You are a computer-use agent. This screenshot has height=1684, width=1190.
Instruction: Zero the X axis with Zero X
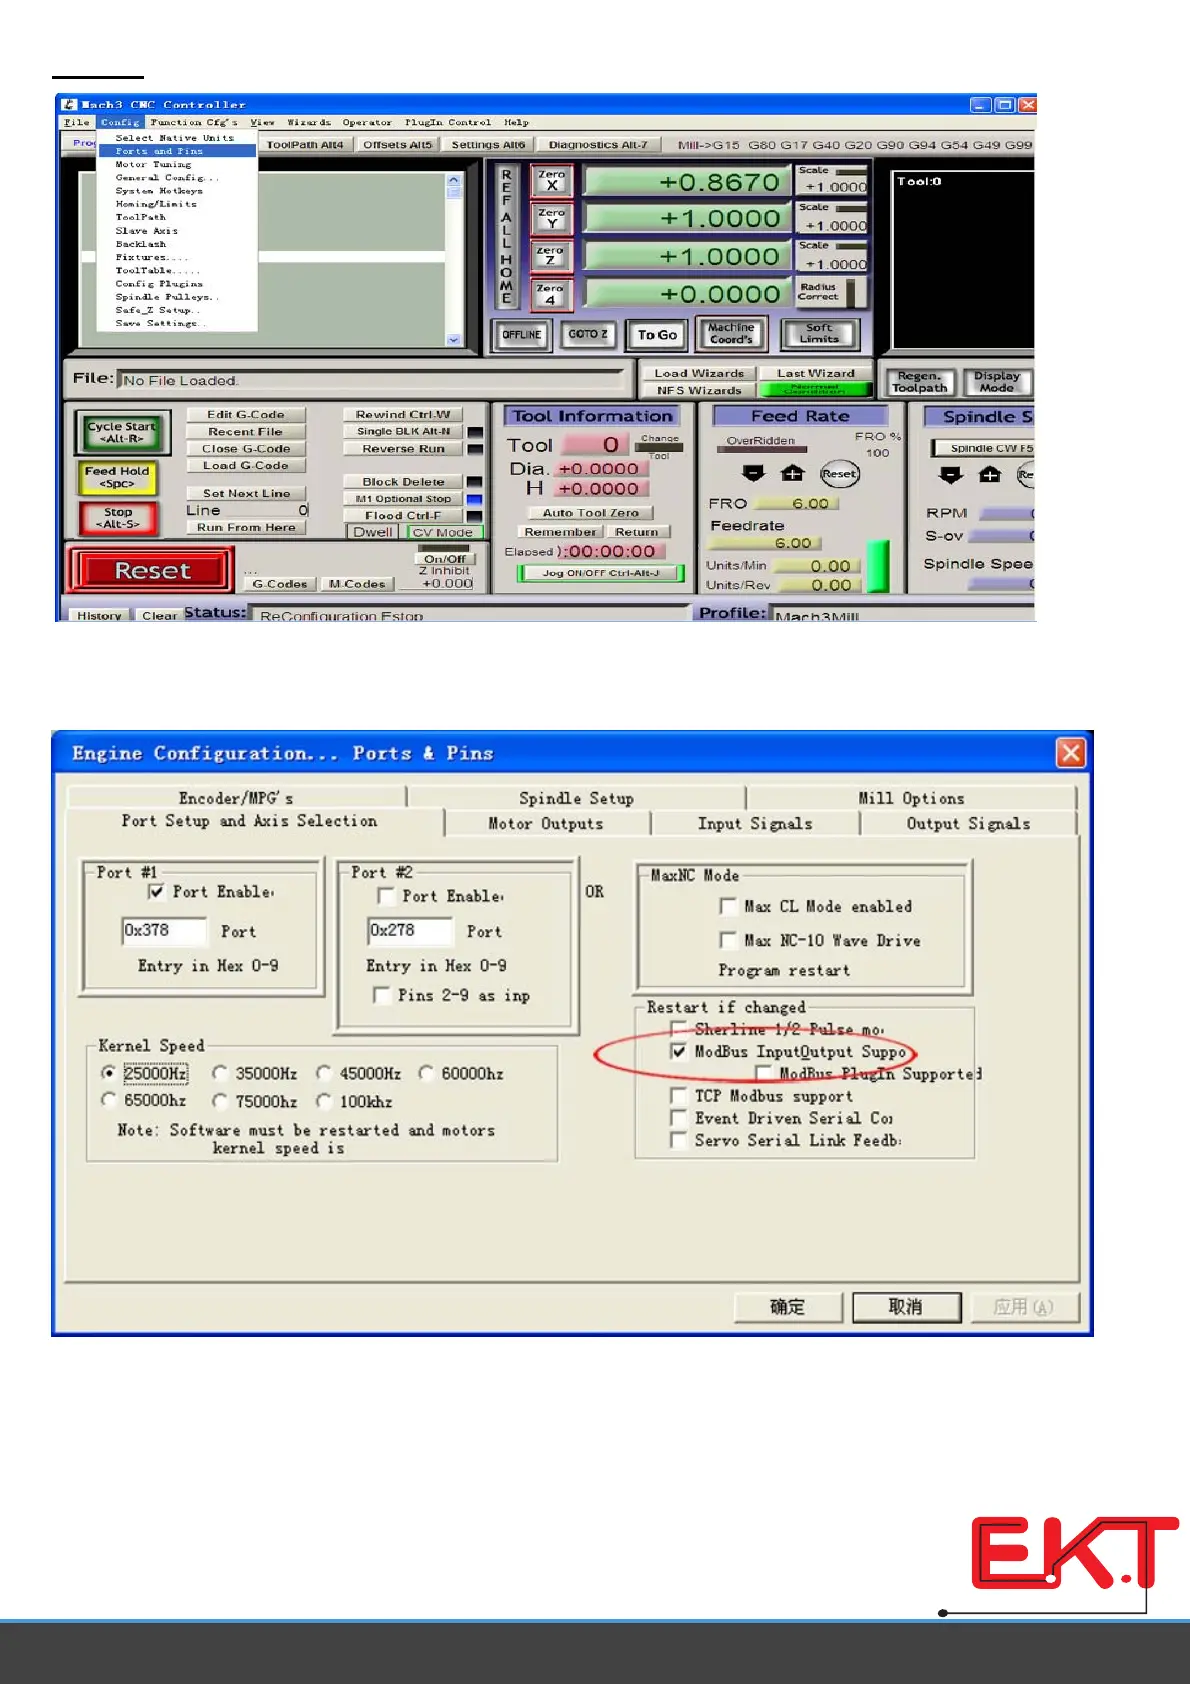[x=551, y=180]
